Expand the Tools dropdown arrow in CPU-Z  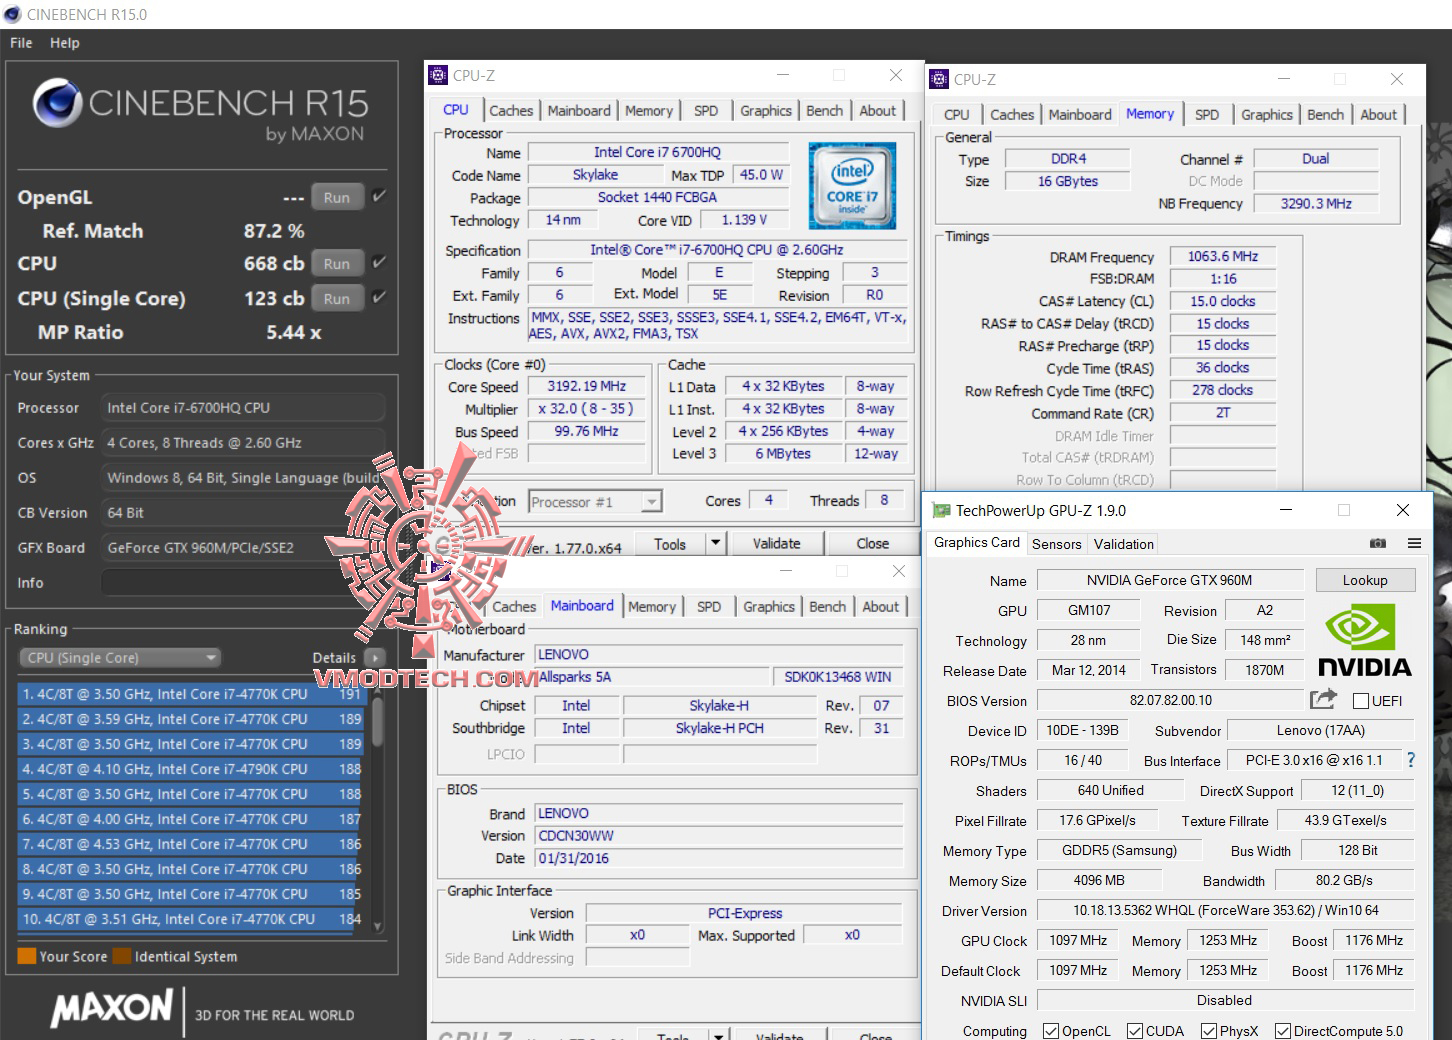click(x=715, y=543)
